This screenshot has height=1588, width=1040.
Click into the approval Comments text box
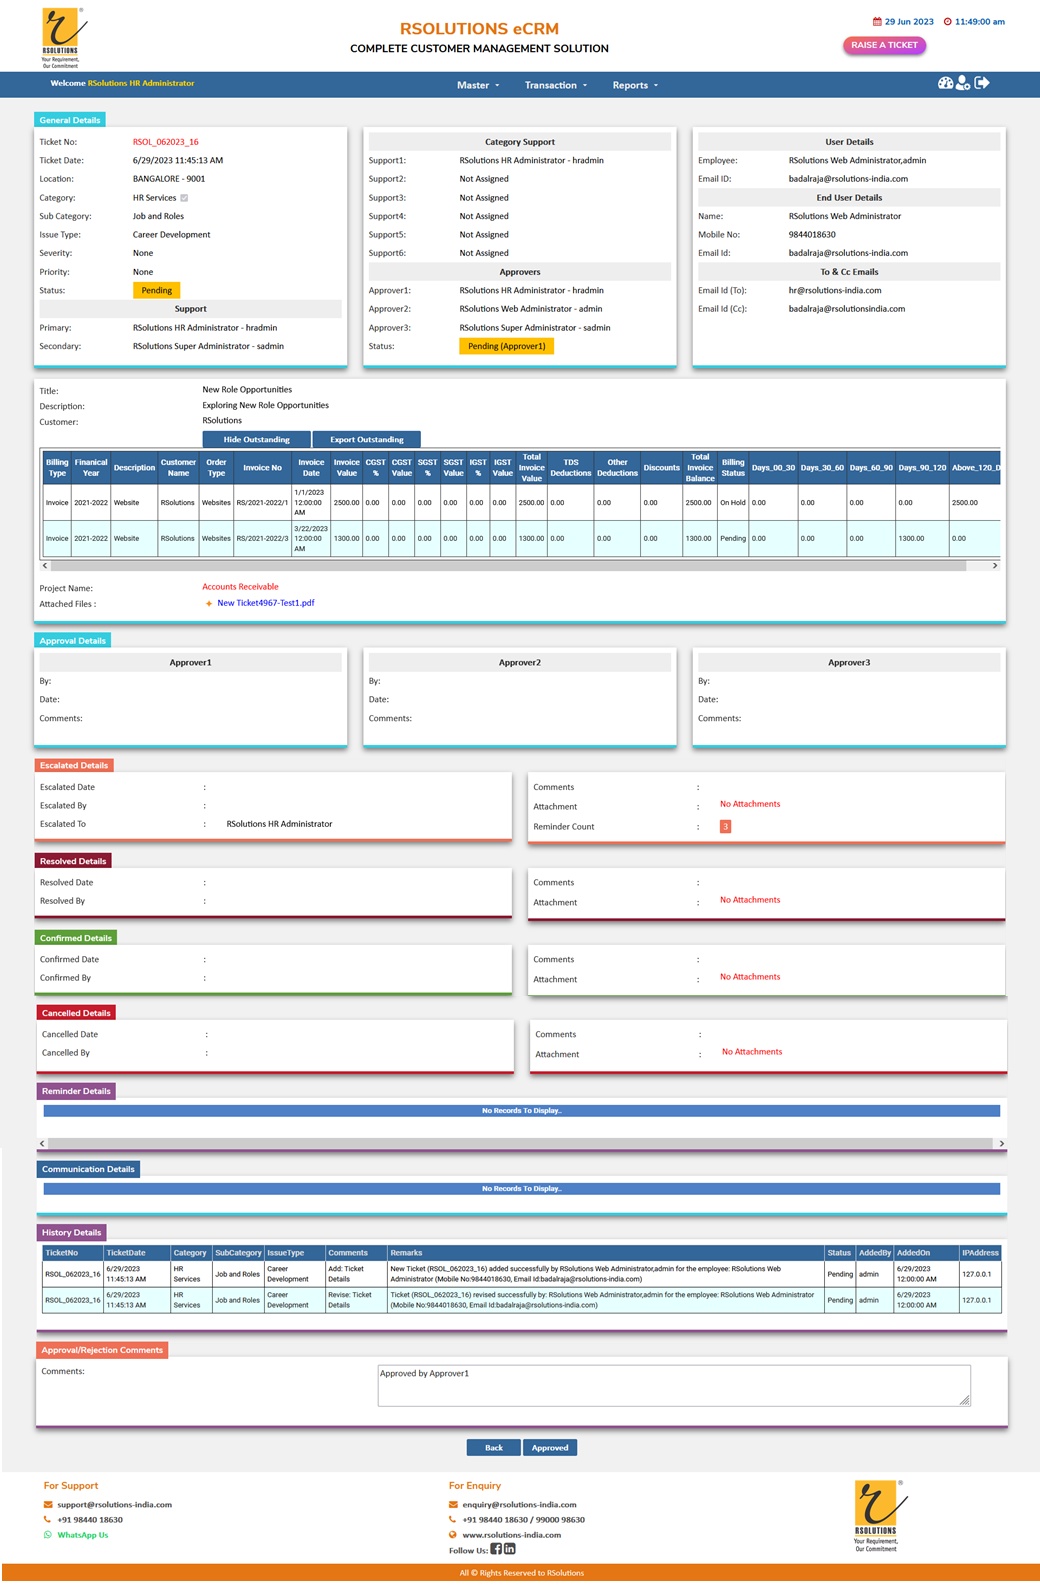point(673,1386)
